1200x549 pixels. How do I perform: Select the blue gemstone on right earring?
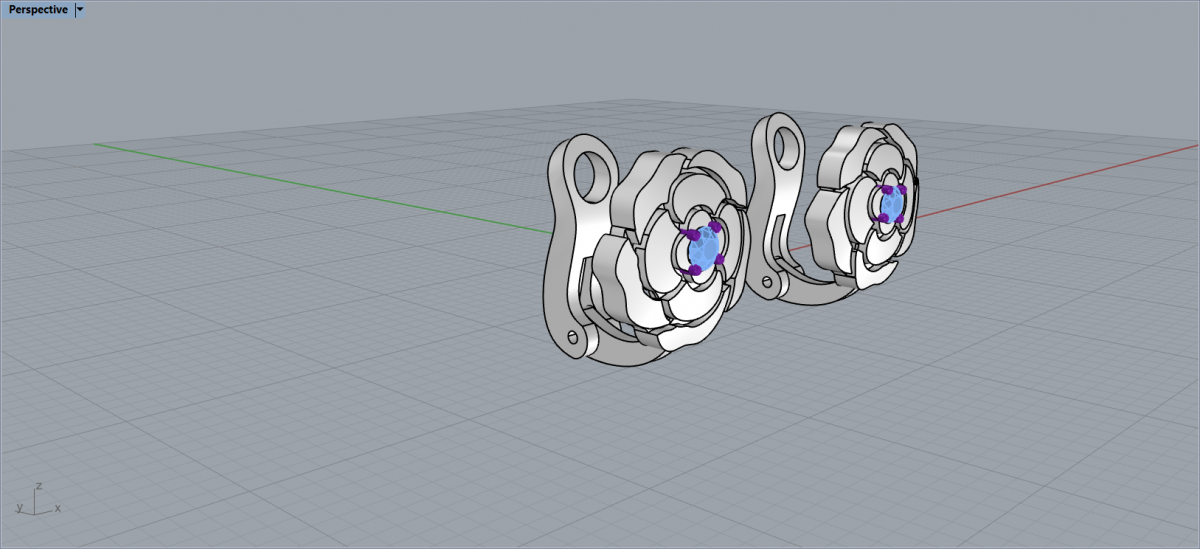[x=890, y=204]
